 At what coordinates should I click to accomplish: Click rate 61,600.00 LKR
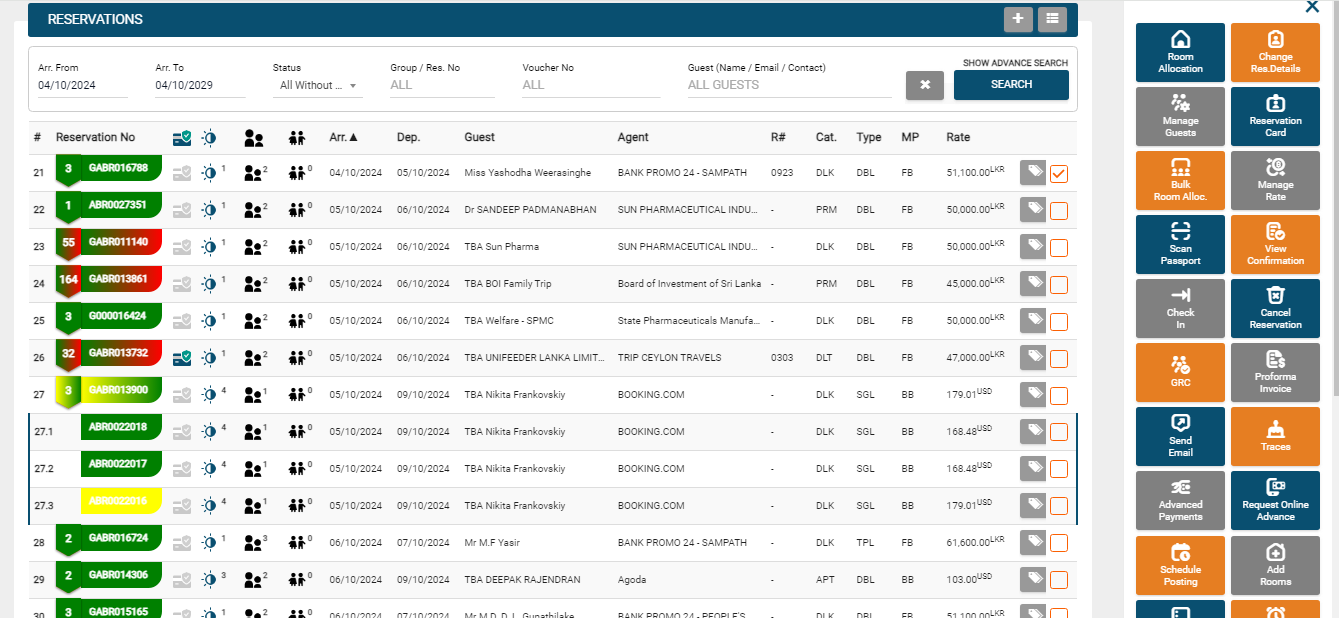pos(975,542)
